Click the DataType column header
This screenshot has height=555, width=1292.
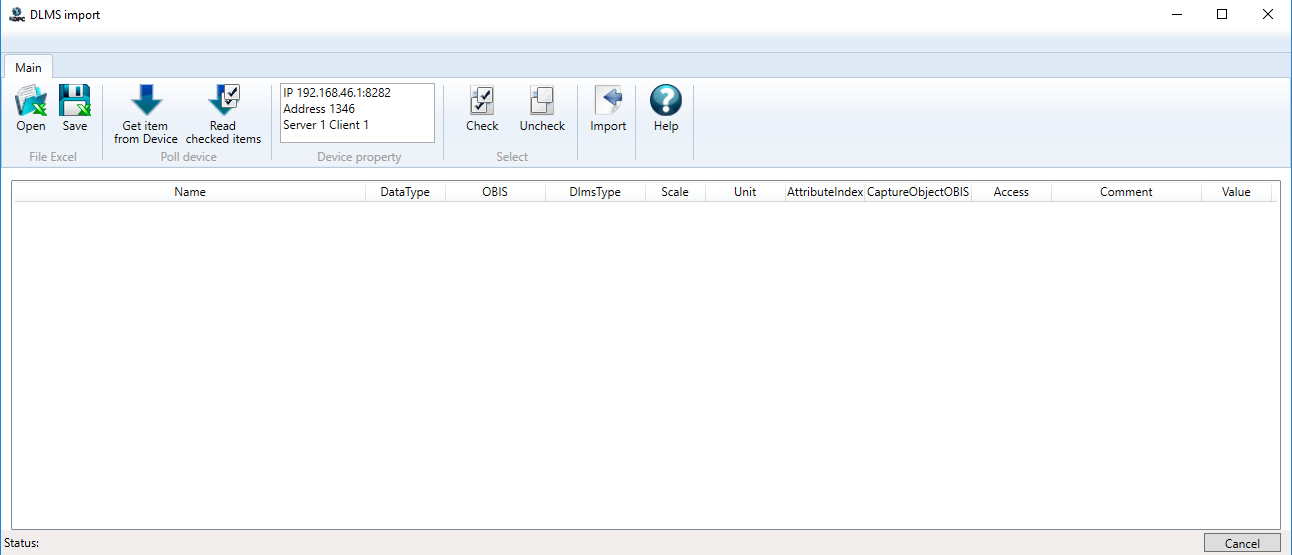(405, 192)
